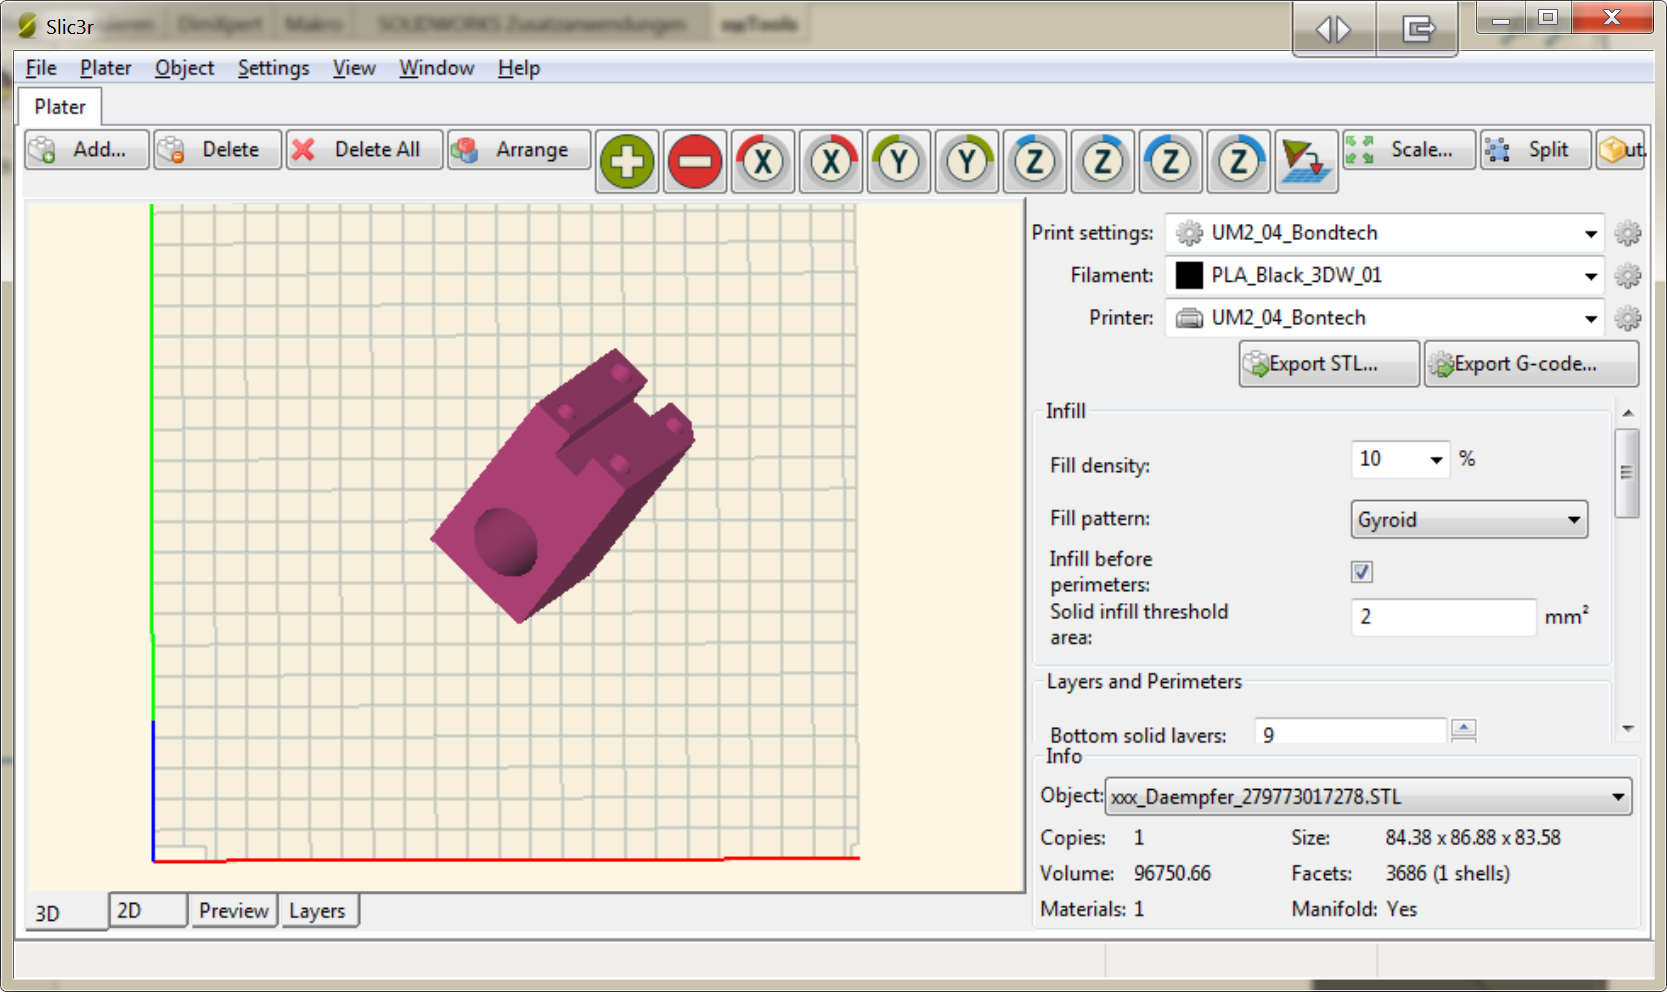
Task: Split the model into parts
Action: [x=1535, y=150]
